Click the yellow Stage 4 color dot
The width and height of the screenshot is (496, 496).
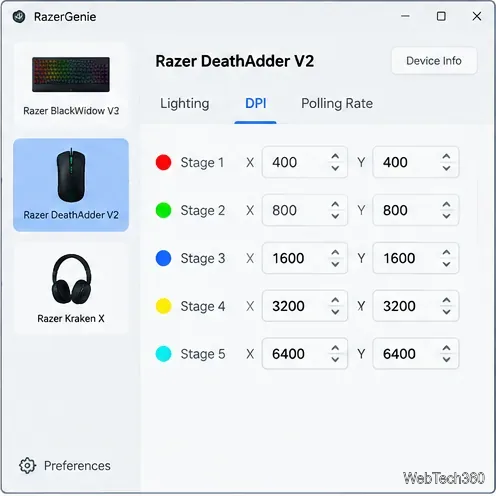pos(163,306)
